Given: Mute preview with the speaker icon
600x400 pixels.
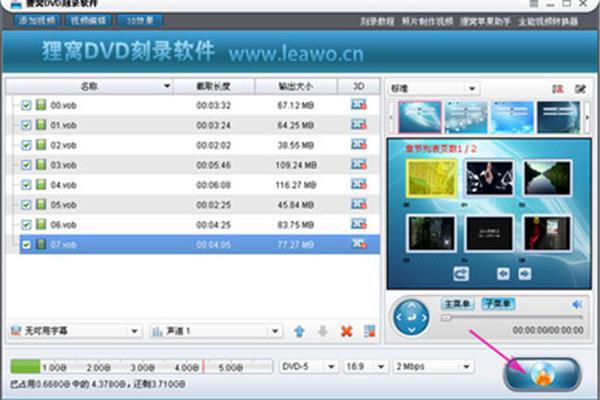Looking at the screenshot, I should [x=577, y=304].
